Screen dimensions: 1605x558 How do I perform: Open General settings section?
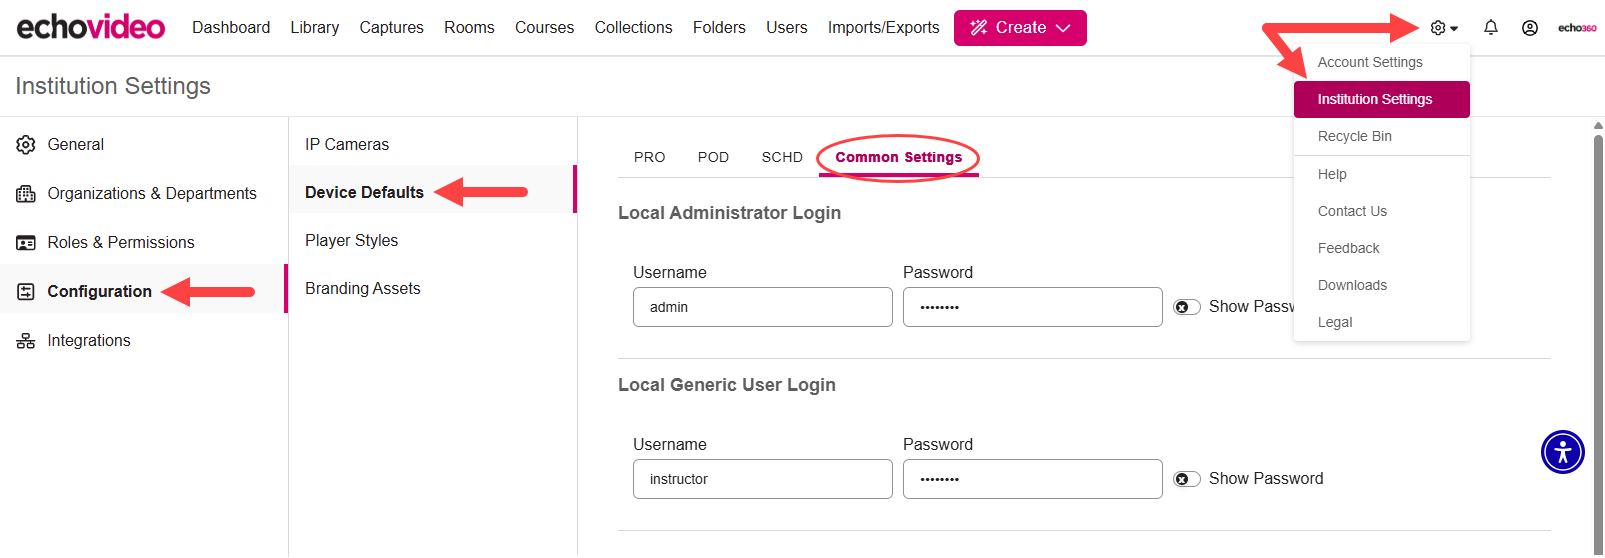tap(144, 145)
